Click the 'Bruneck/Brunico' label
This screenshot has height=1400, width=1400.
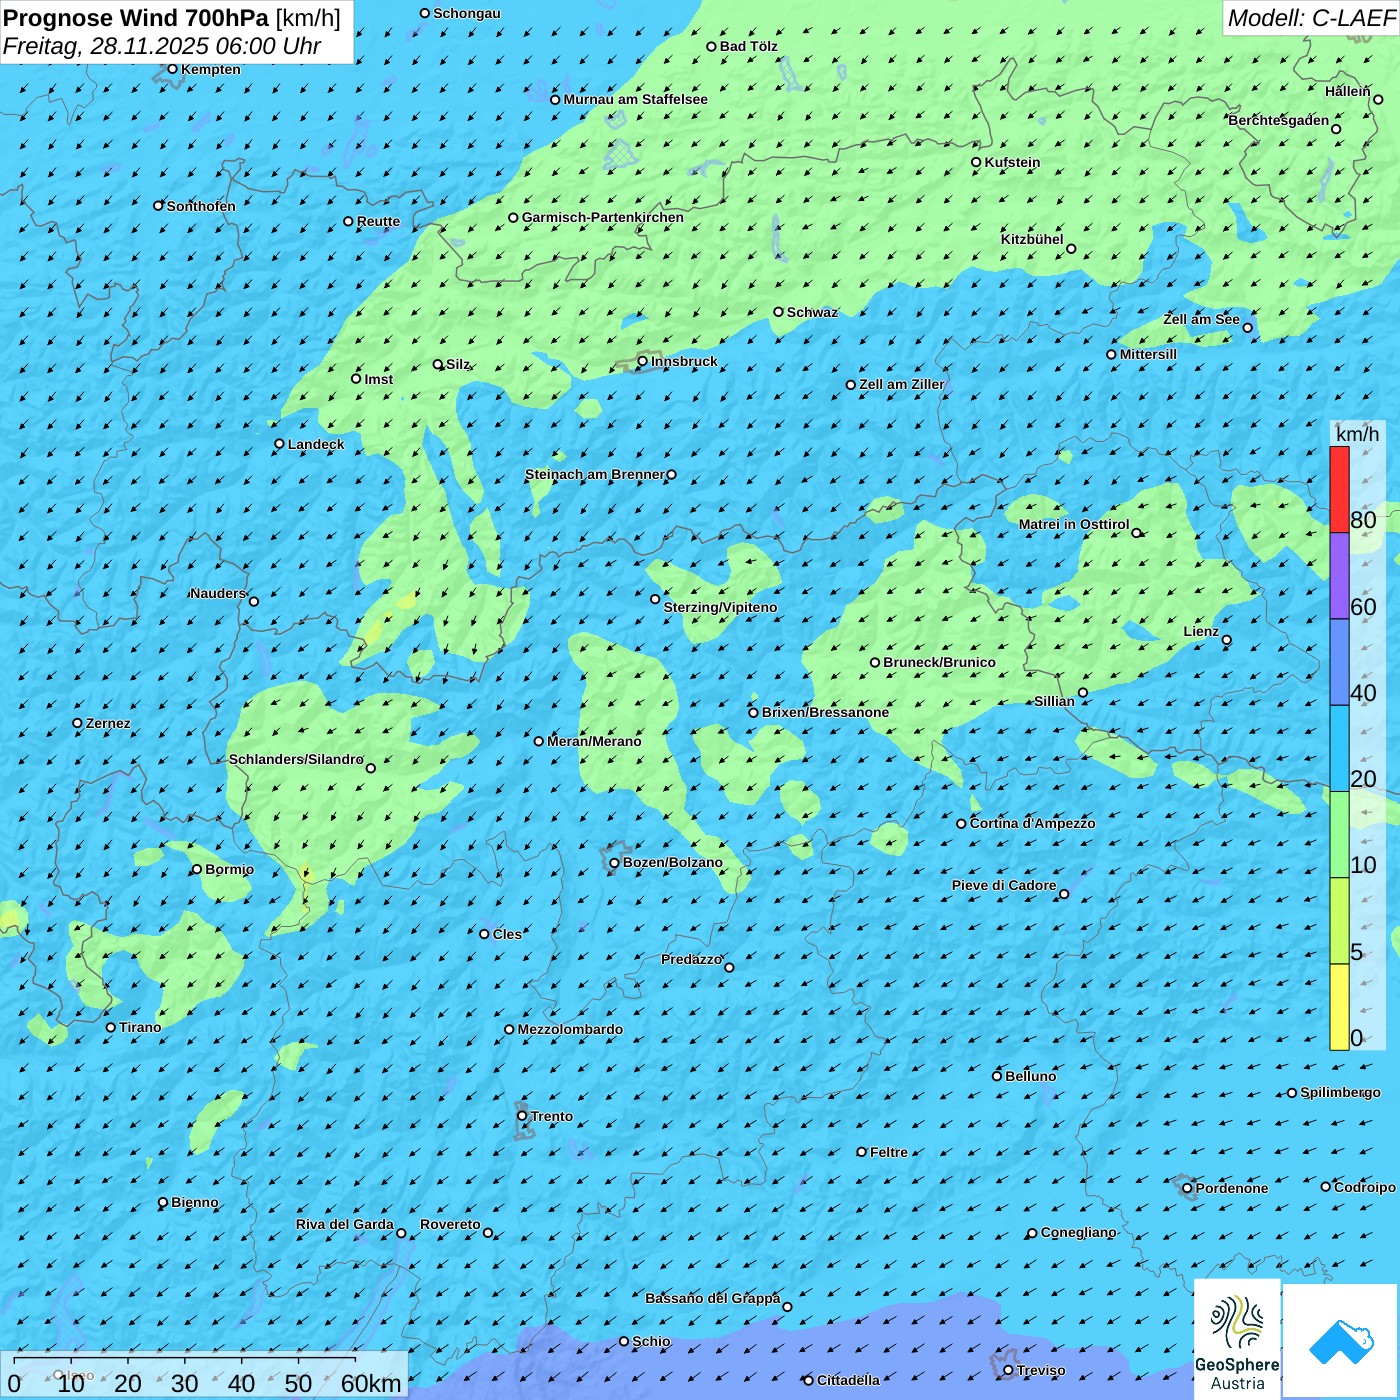click(939, 662)
